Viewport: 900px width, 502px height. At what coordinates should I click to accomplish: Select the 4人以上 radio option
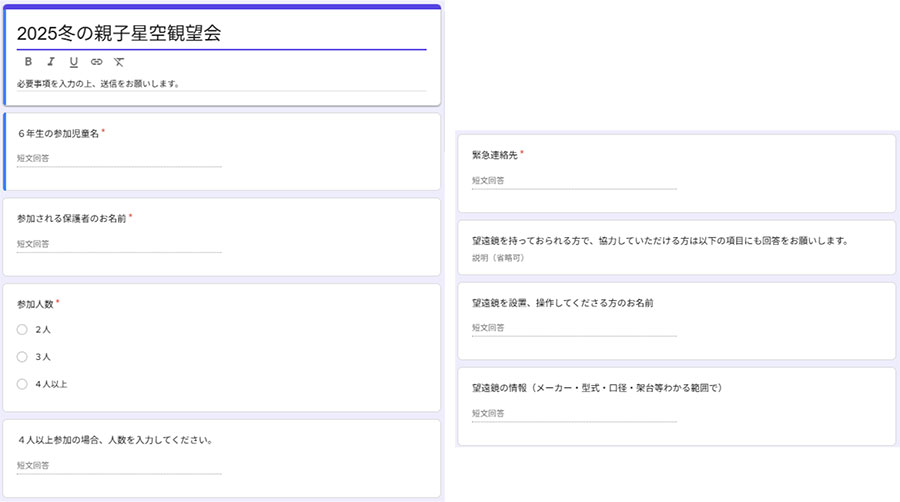coord(22,384)
